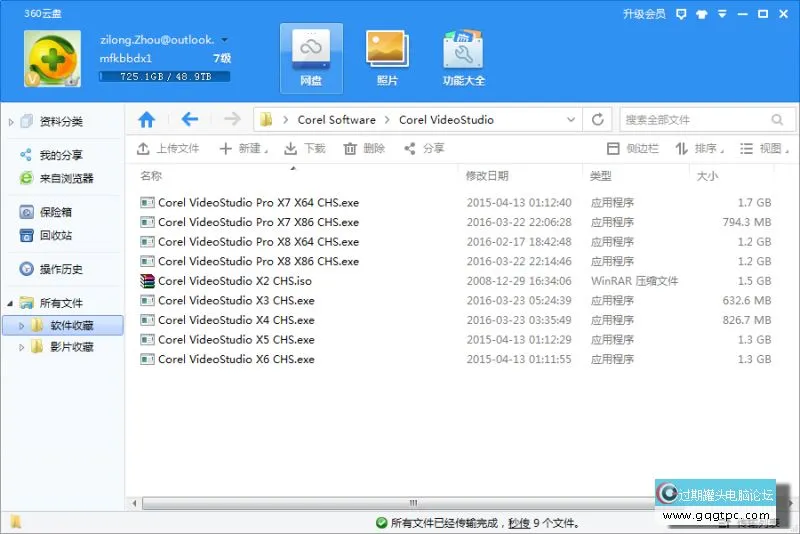Image resolution: width=800 pixels, height=534 pixels.
Task: Select the 影片收藏 folder
Action: tap(72, 347)
